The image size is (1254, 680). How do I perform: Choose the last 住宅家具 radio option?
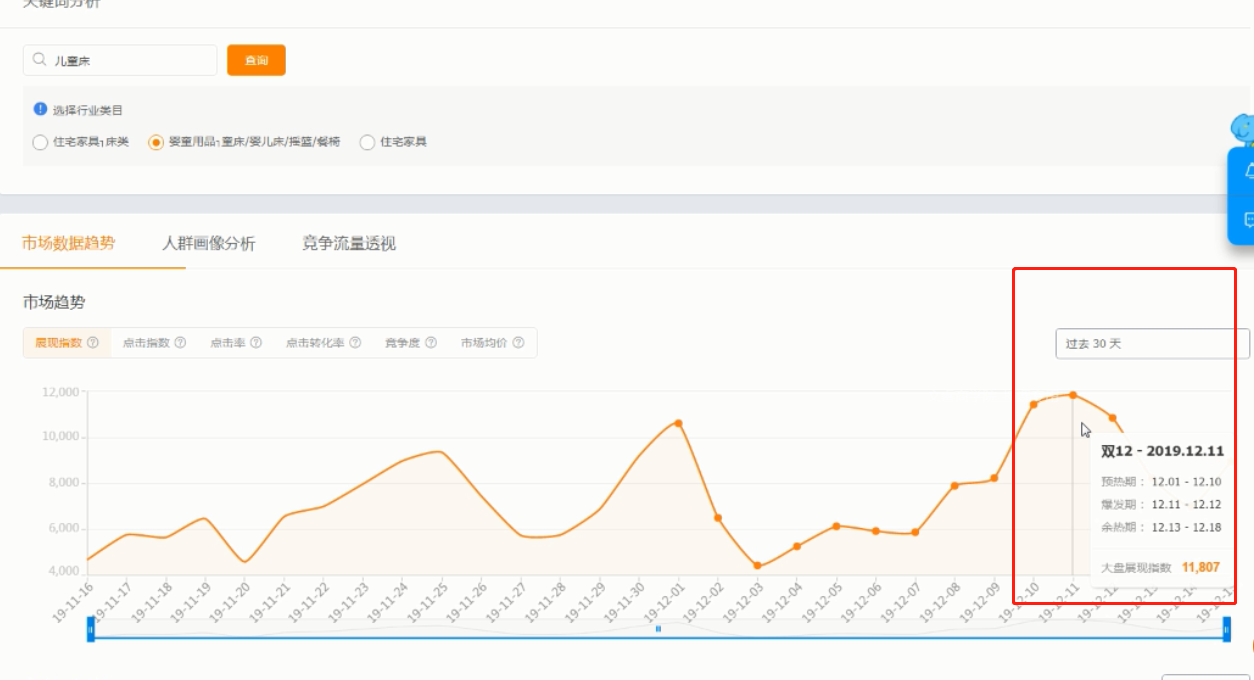tap(367, 142)
